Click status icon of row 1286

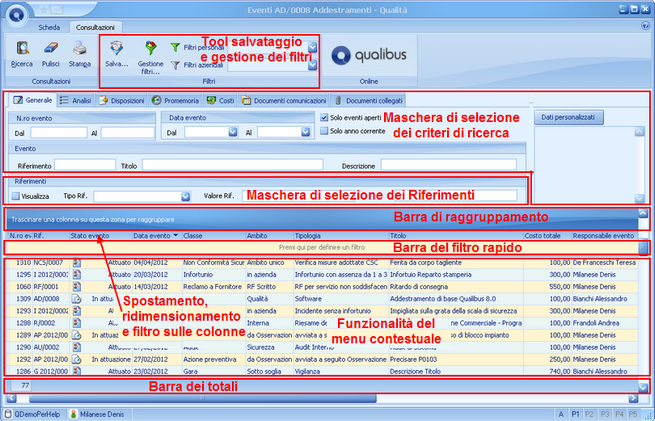pyautogui.click(x=76, y=371)
